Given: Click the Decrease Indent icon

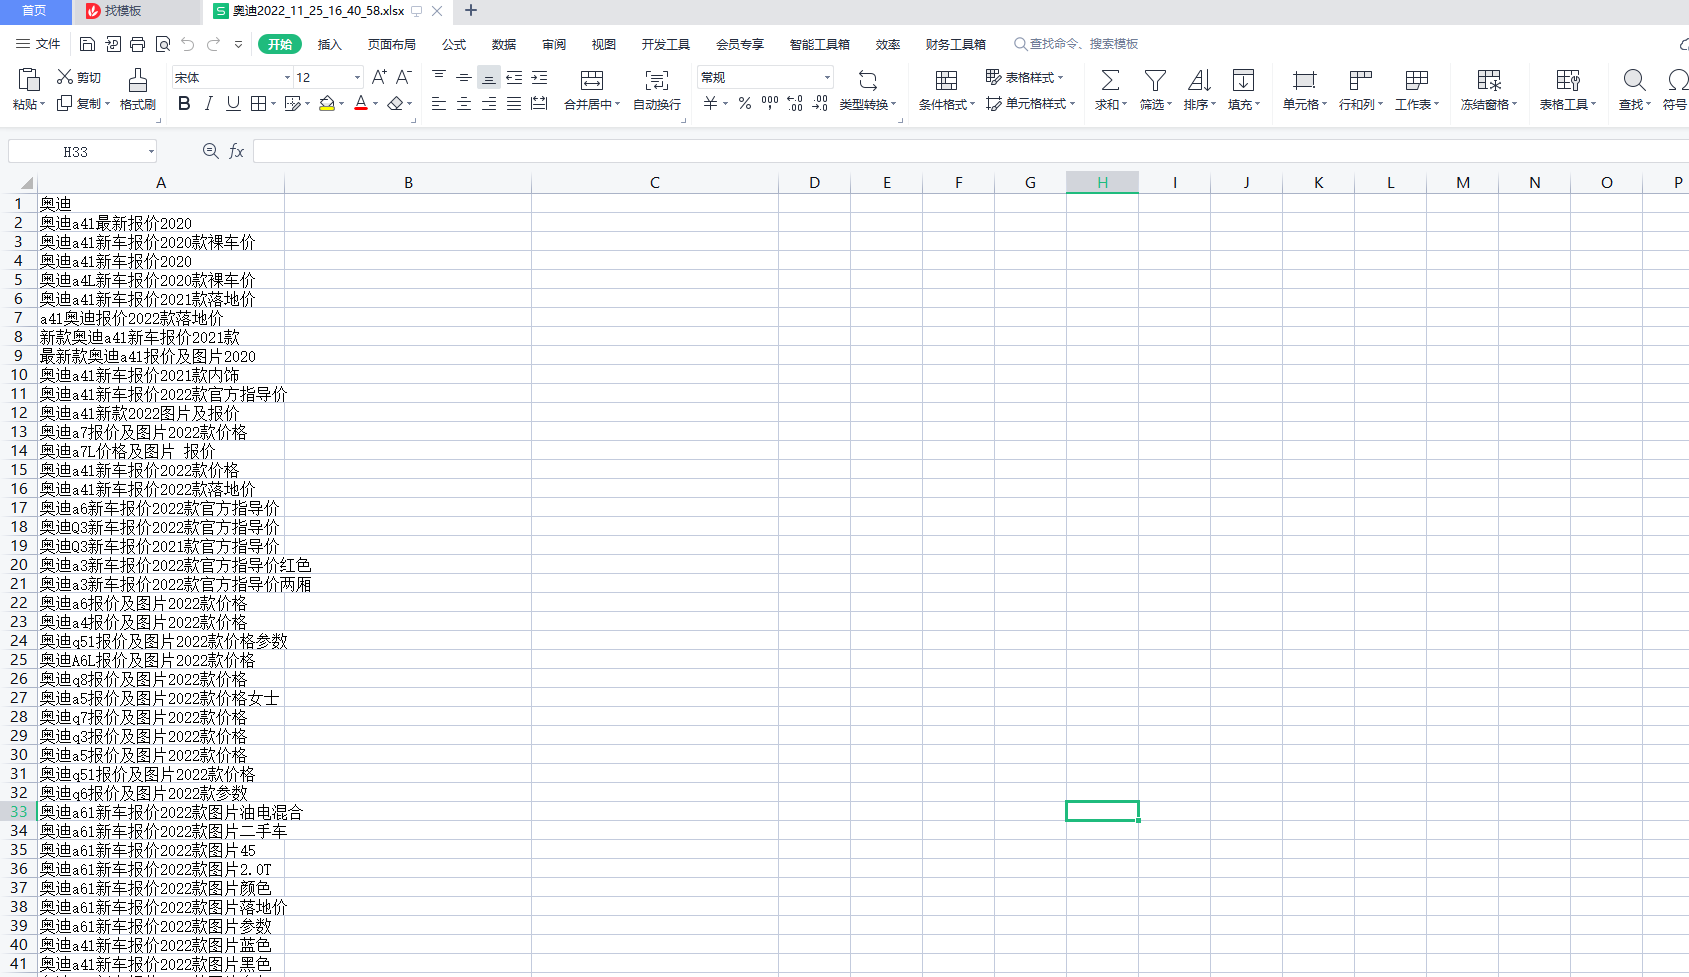Looking at the screenshot, I should pyautogui.click(x=514, y=77).
